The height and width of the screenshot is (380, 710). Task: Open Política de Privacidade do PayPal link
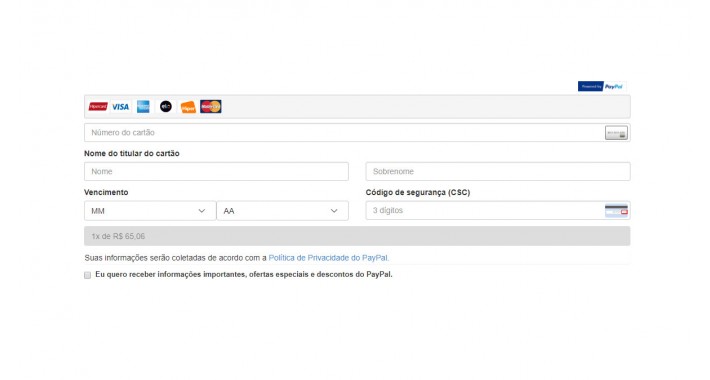[328, 258]
